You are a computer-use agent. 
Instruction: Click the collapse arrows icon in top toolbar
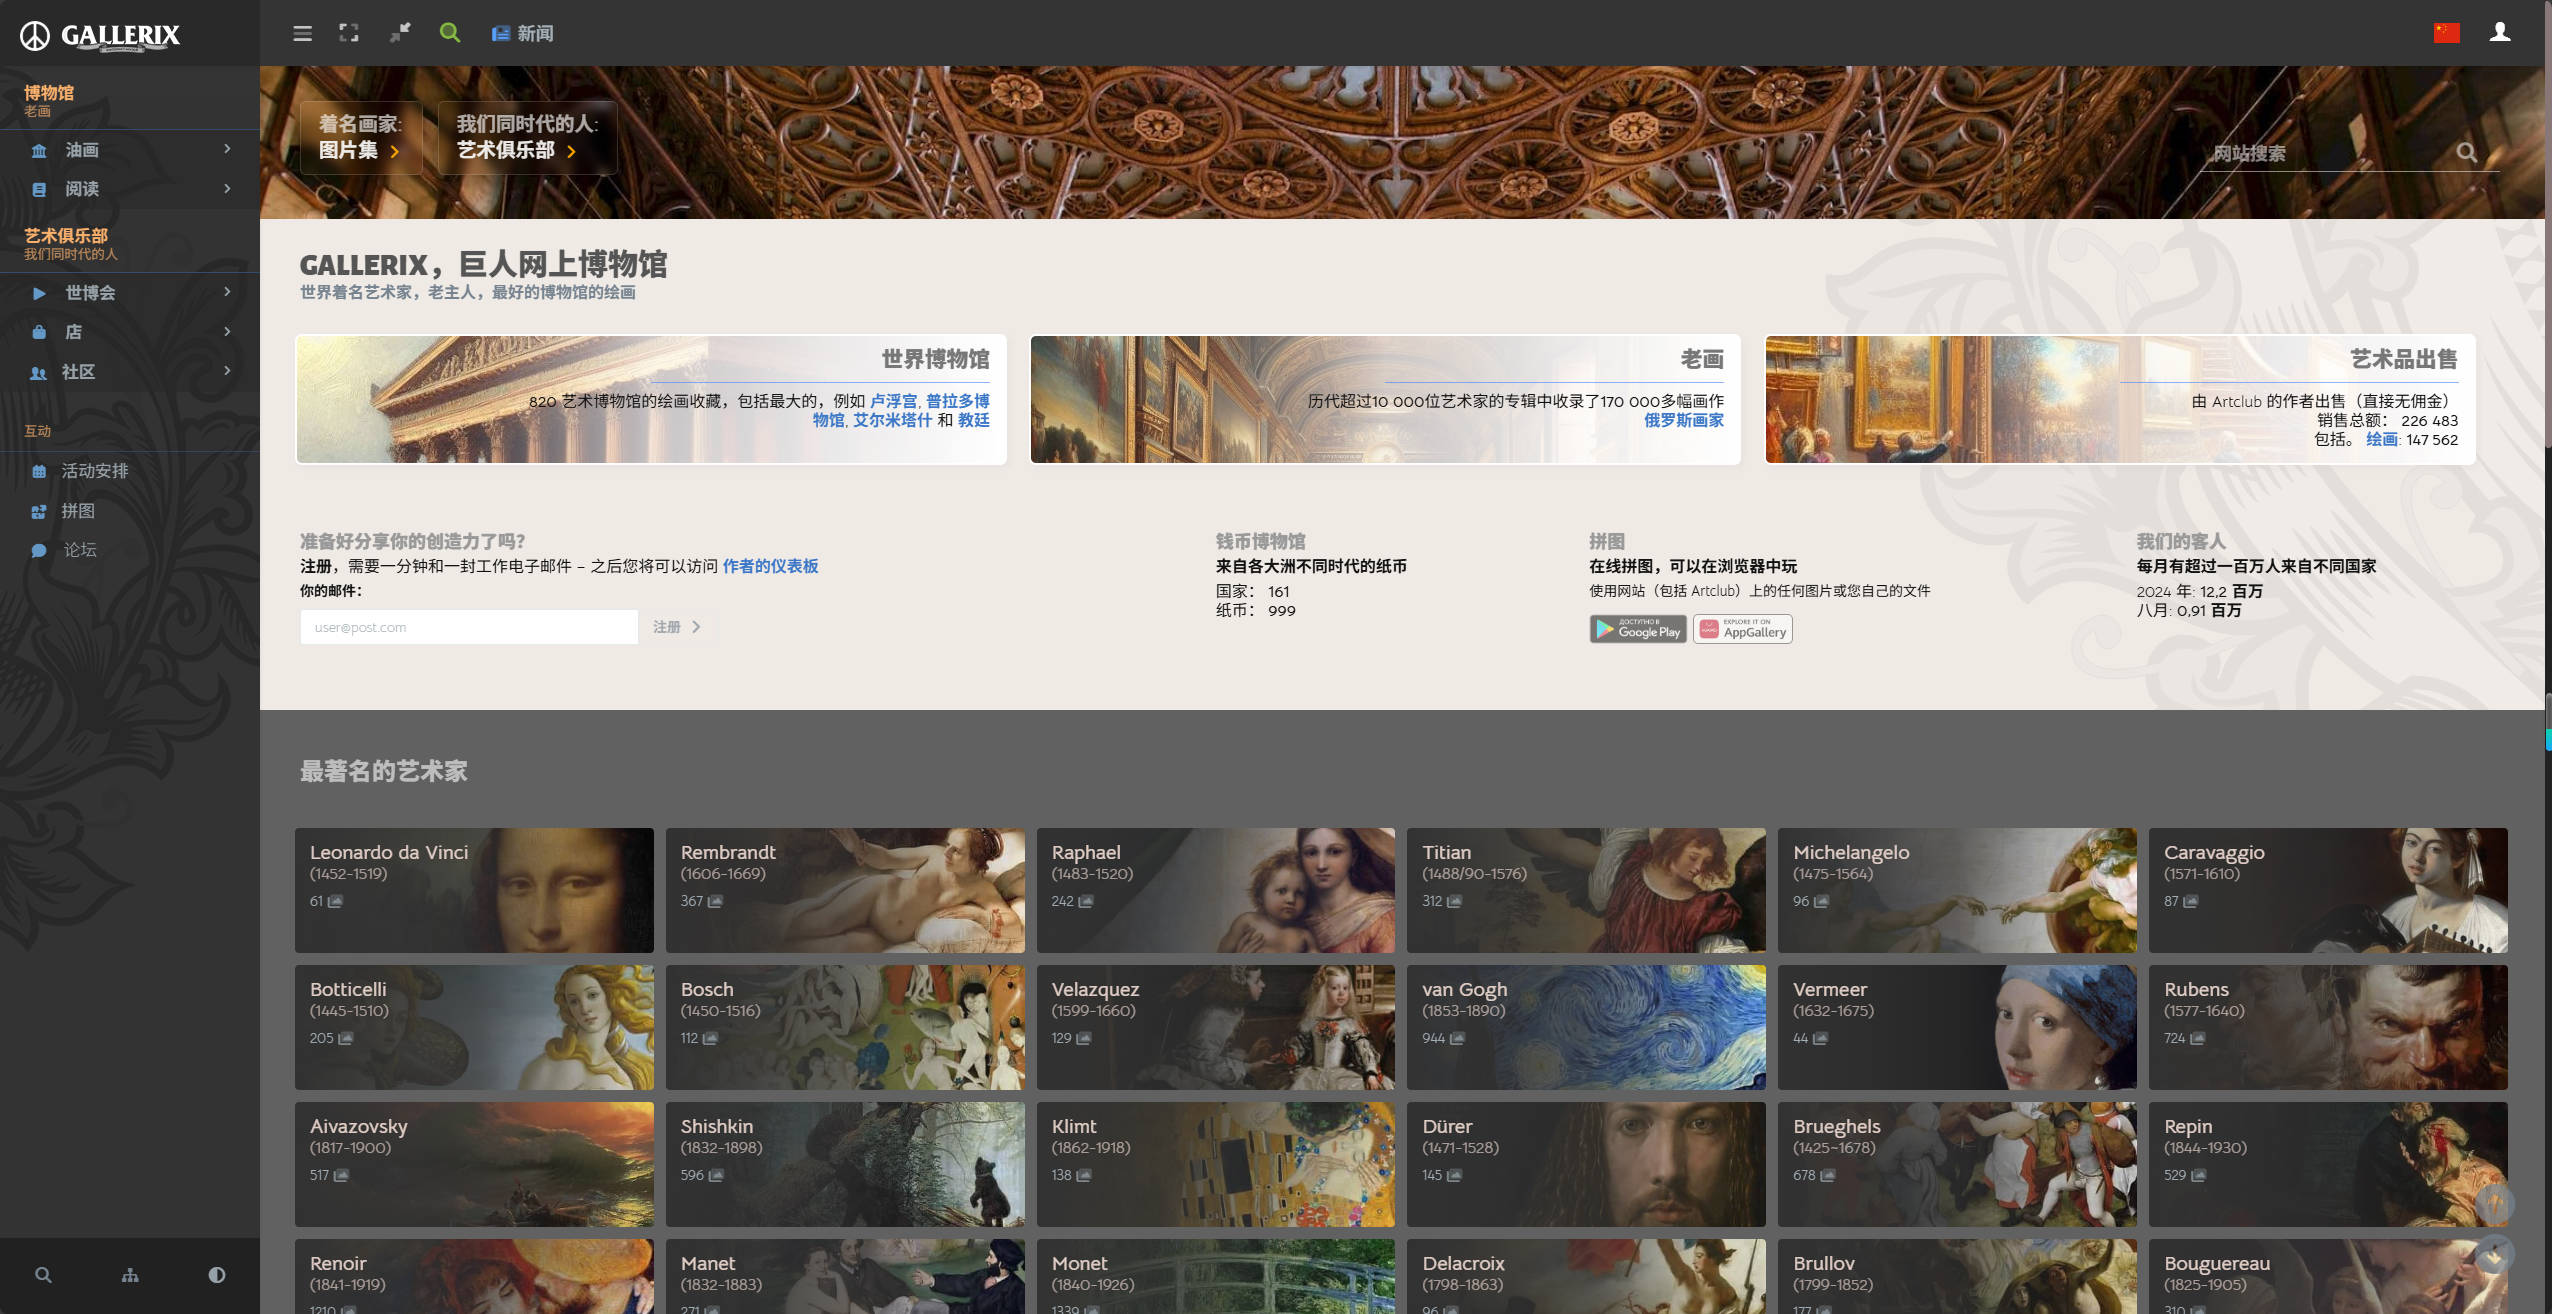point(400,33)
